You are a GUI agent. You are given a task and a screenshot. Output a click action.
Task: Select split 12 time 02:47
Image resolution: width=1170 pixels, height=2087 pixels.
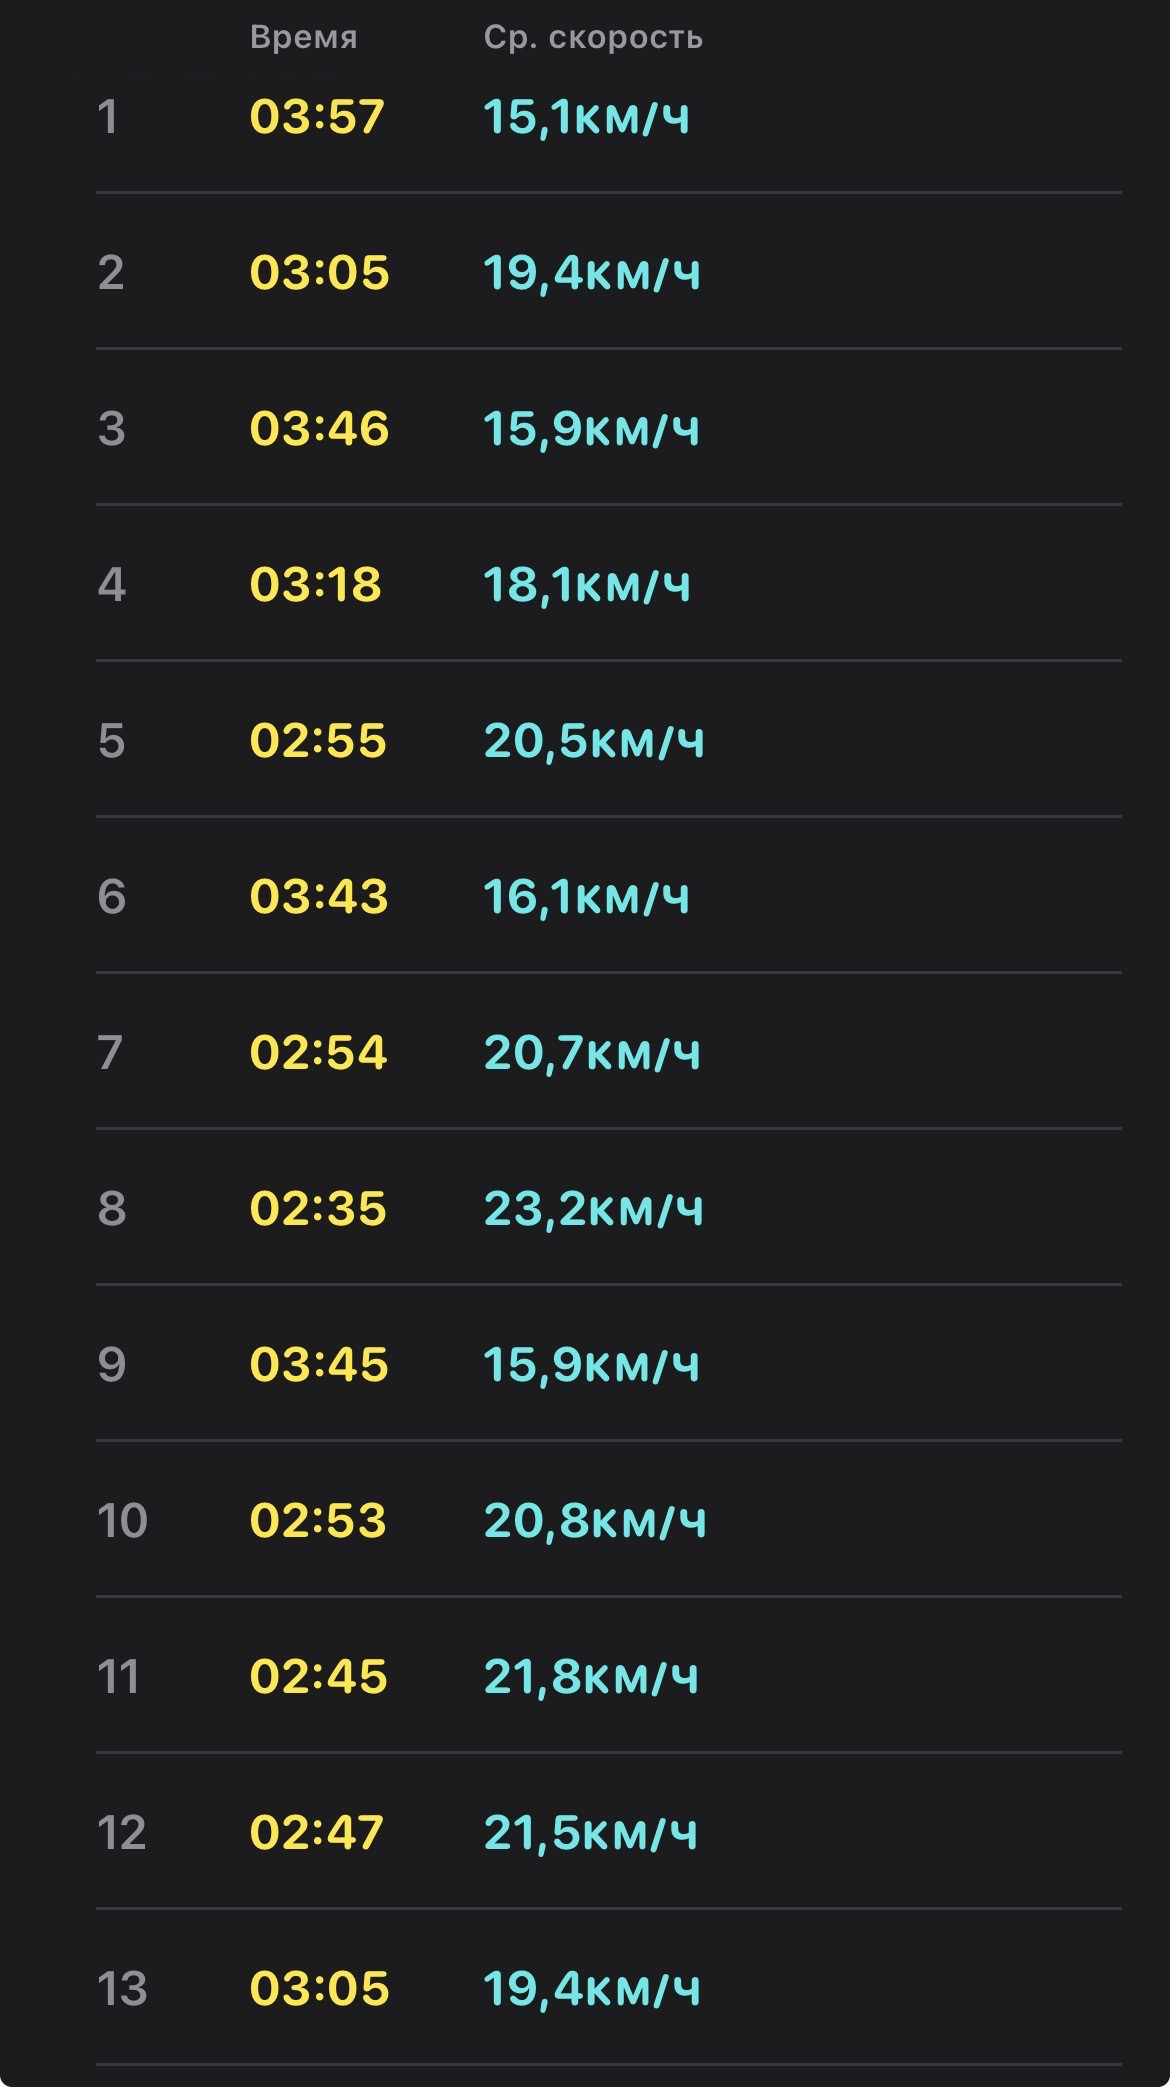[317, 1833]
